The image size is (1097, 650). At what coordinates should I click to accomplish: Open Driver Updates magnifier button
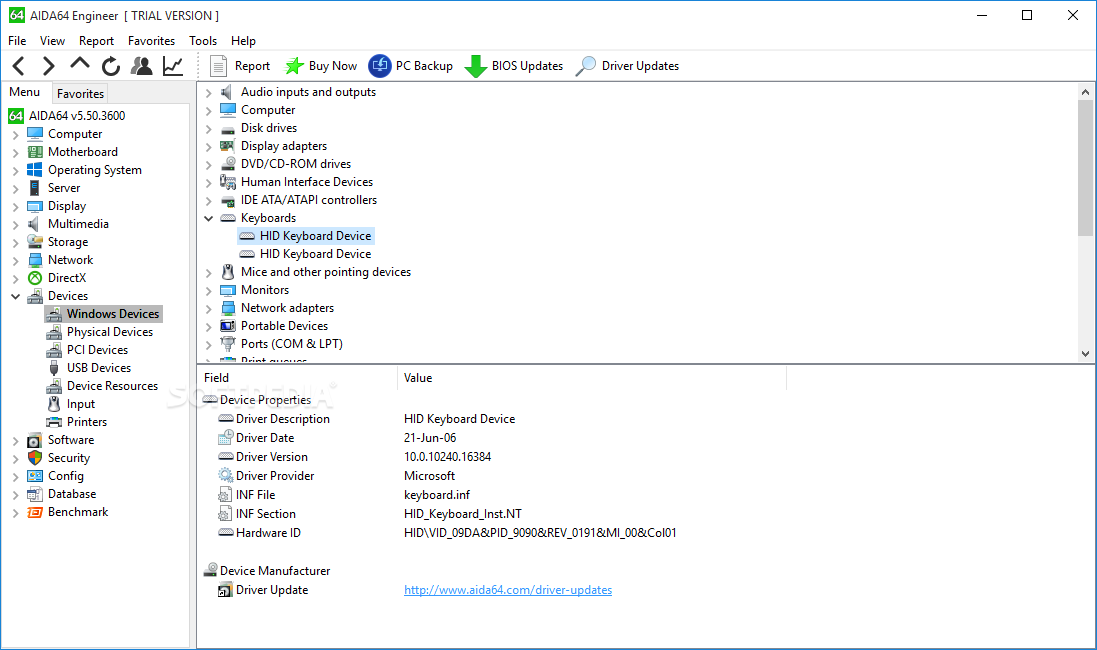[627, 66]
